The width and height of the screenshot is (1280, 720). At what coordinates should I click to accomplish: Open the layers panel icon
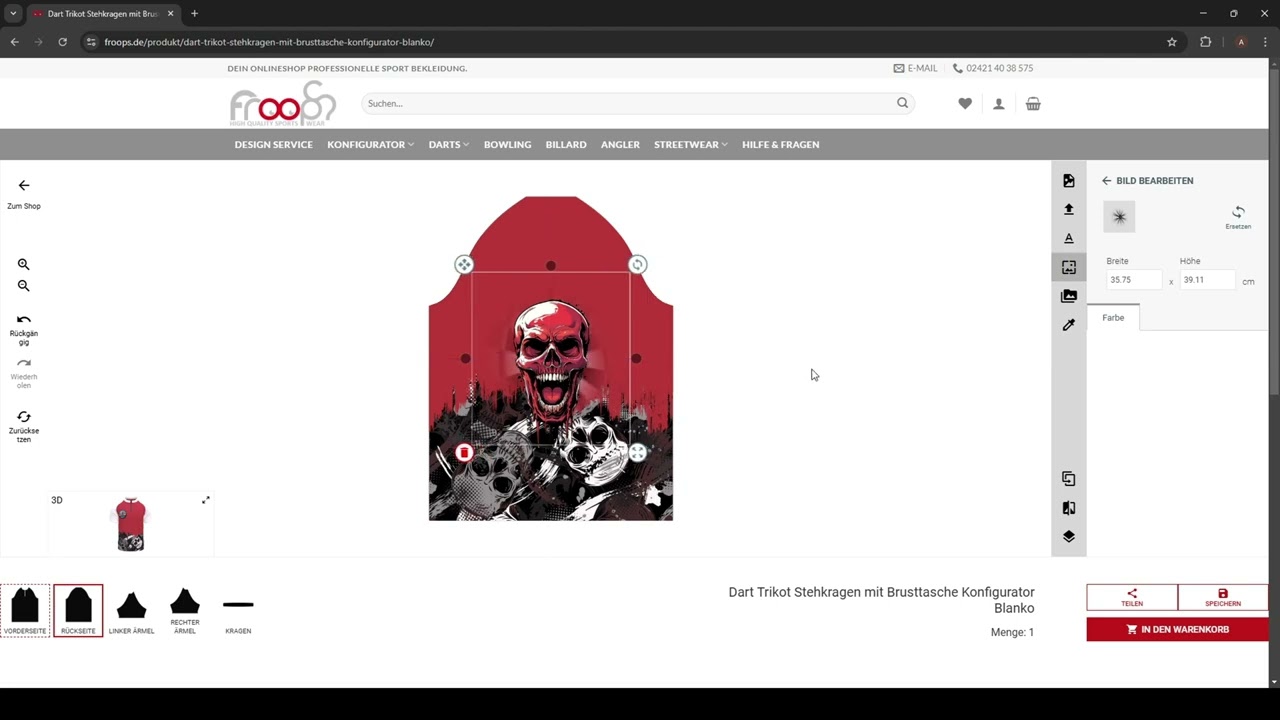(1069, 537)
